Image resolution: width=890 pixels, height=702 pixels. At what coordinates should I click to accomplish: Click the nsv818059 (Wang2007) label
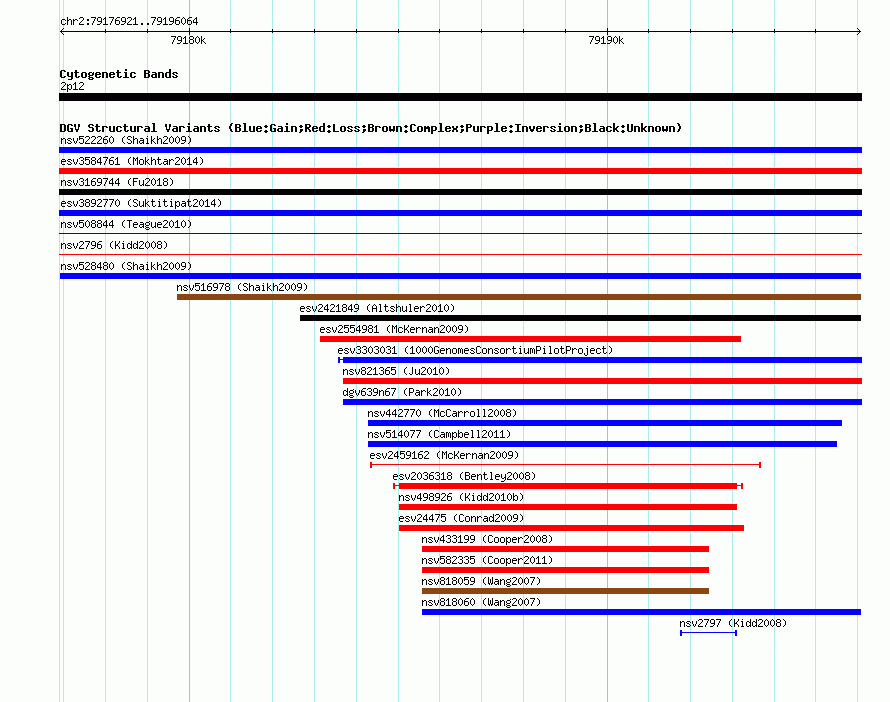(481, 581)
